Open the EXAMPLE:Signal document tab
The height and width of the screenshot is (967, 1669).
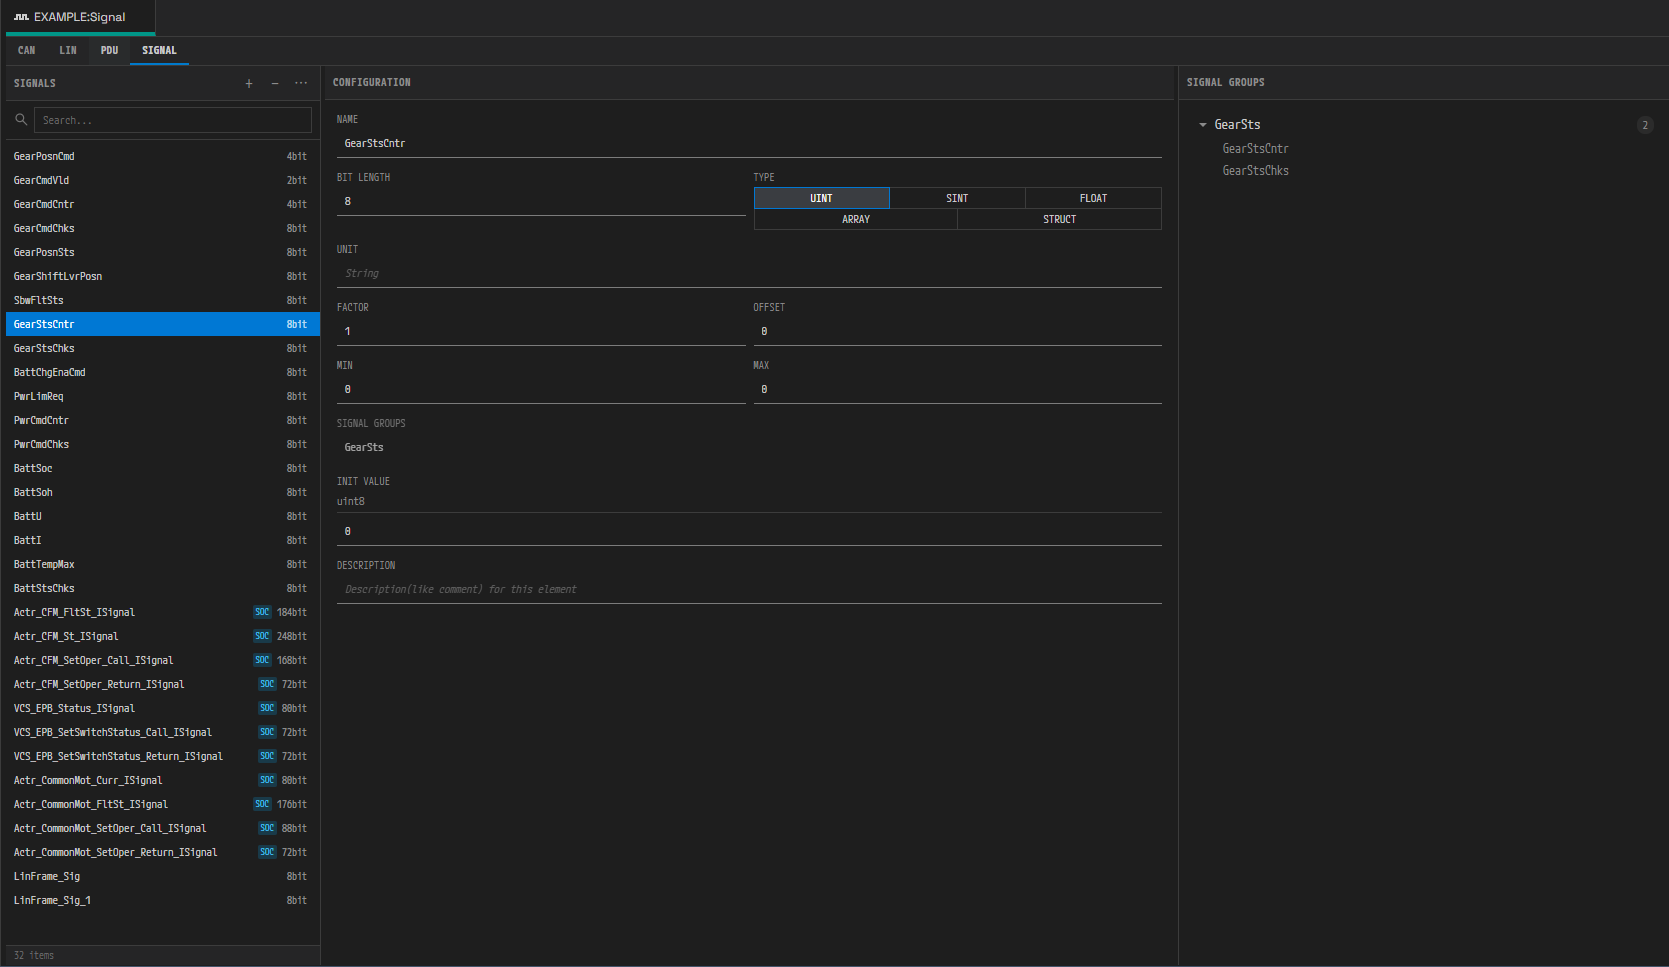(x=80, y=17)
